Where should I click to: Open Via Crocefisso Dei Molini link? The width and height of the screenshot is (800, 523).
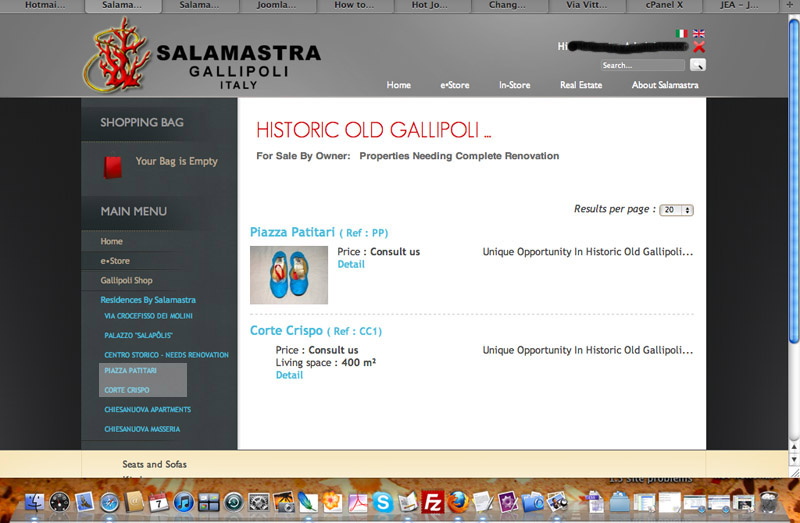(x=148, y=316)
